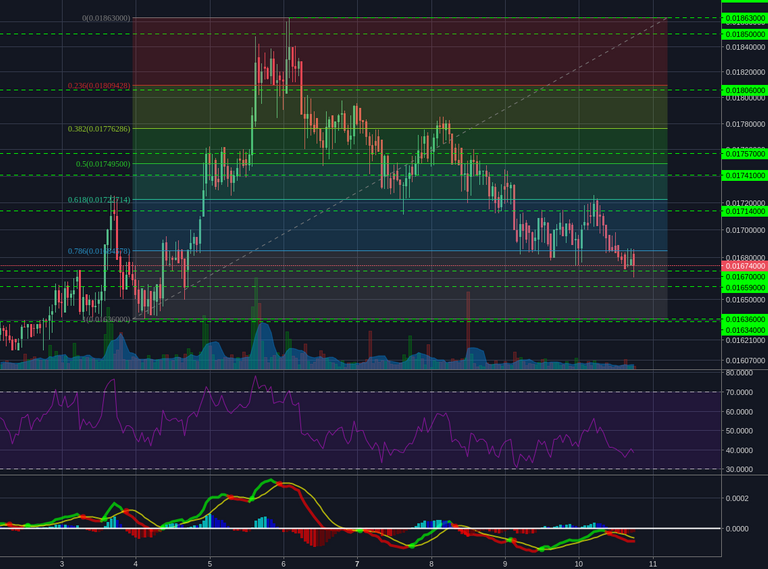Click date 6 on the time axis
This screenshot has height=569, width=768.
(284, 564)
